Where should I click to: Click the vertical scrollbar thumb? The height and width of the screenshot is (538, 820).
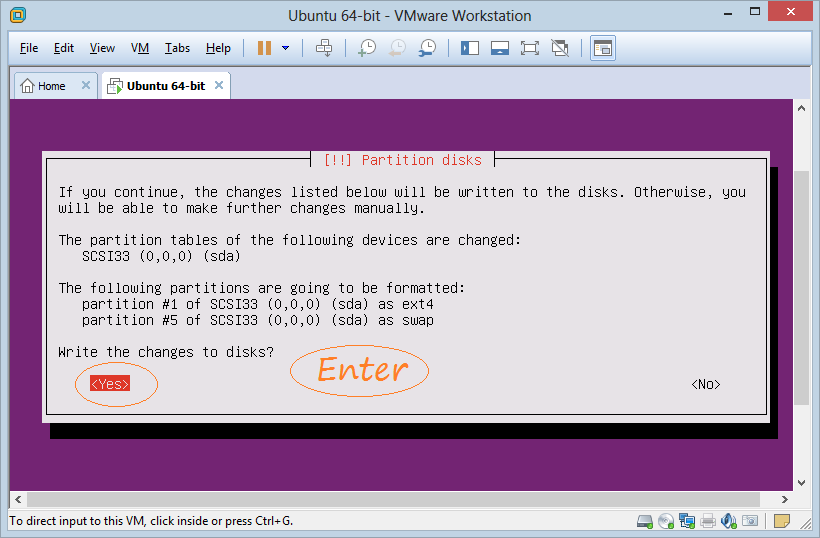point(801,288)
